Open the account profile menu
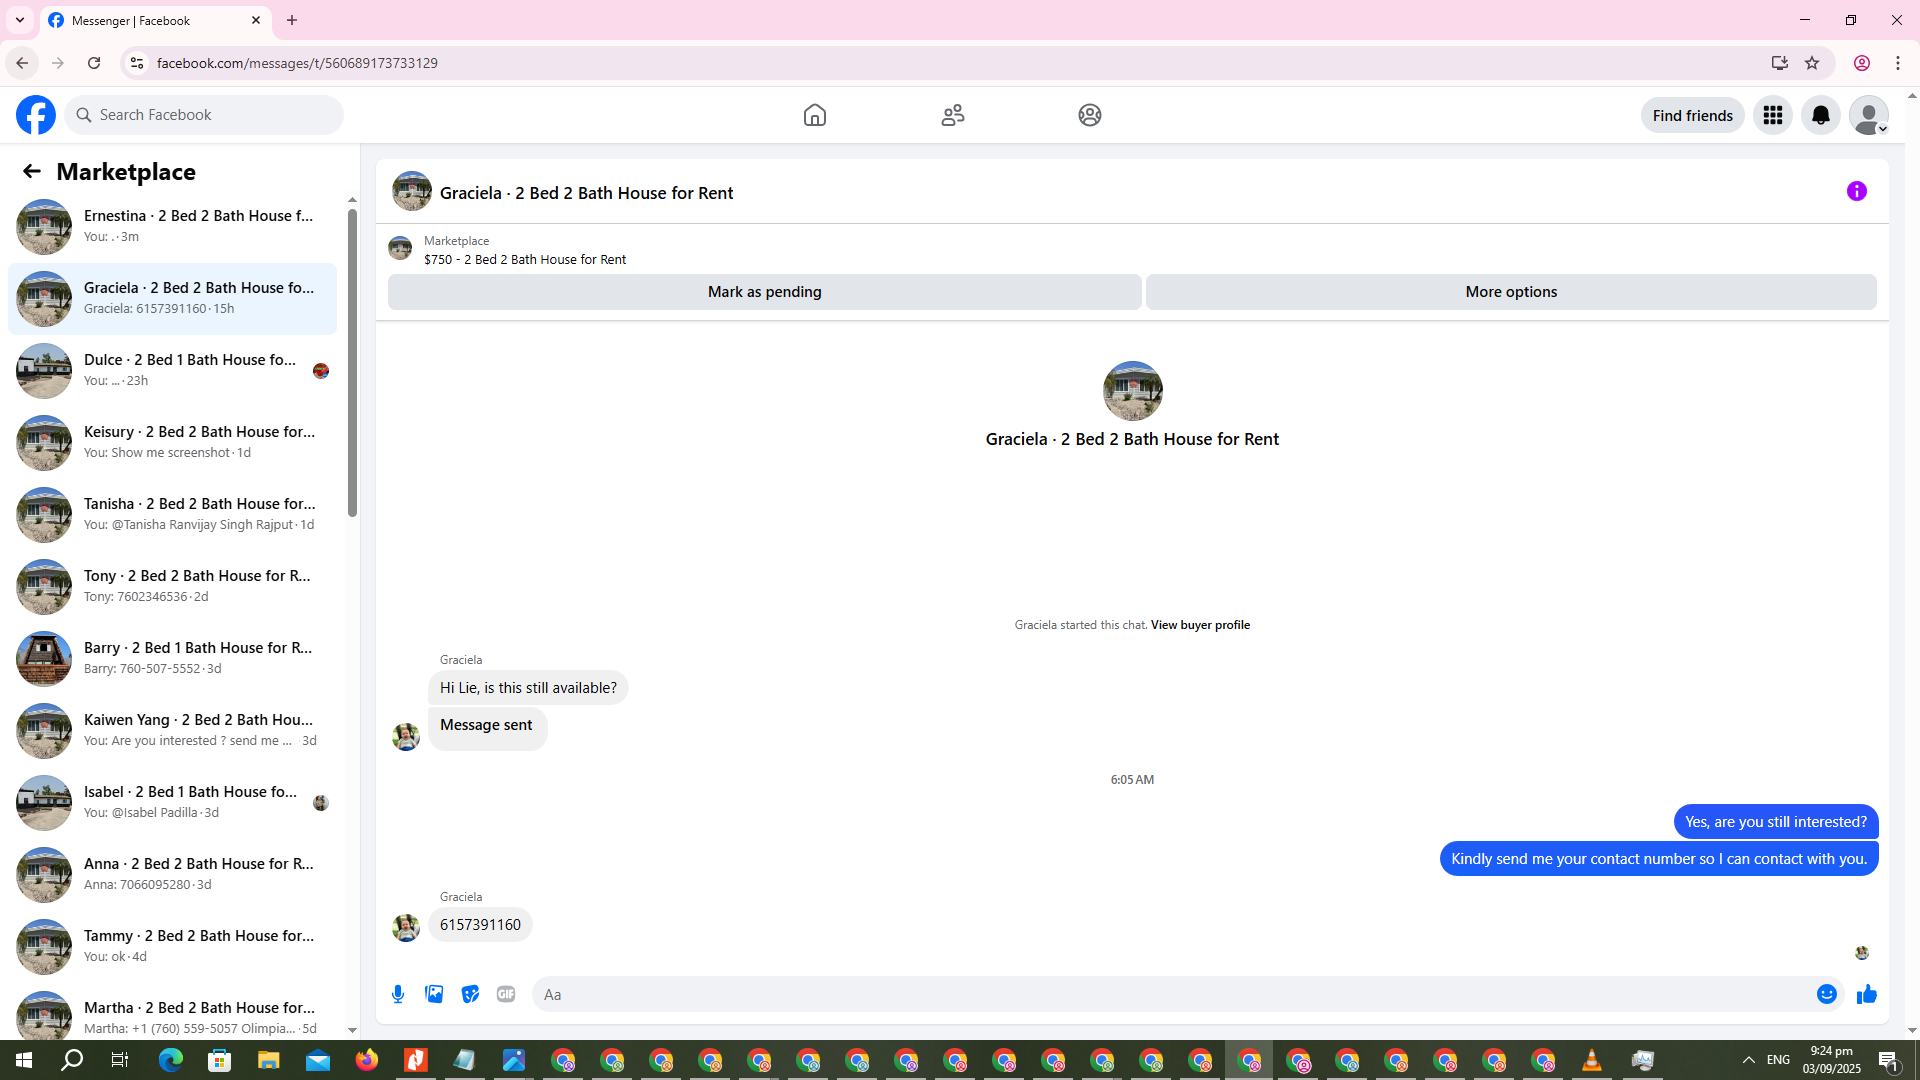Image resolution: width=1920 pixels, height=1080 pixels. pyautogui.click(x=1869, y=115)
